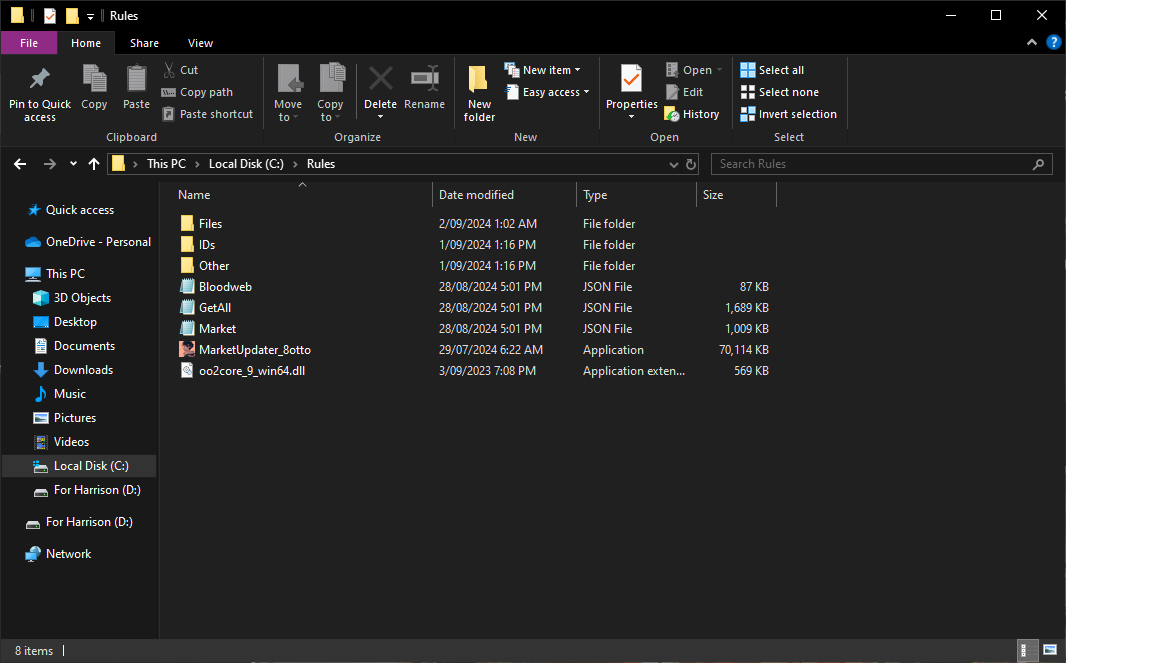1152x663 pixels.
Task: Select the IDs folder
Action: 198,245
